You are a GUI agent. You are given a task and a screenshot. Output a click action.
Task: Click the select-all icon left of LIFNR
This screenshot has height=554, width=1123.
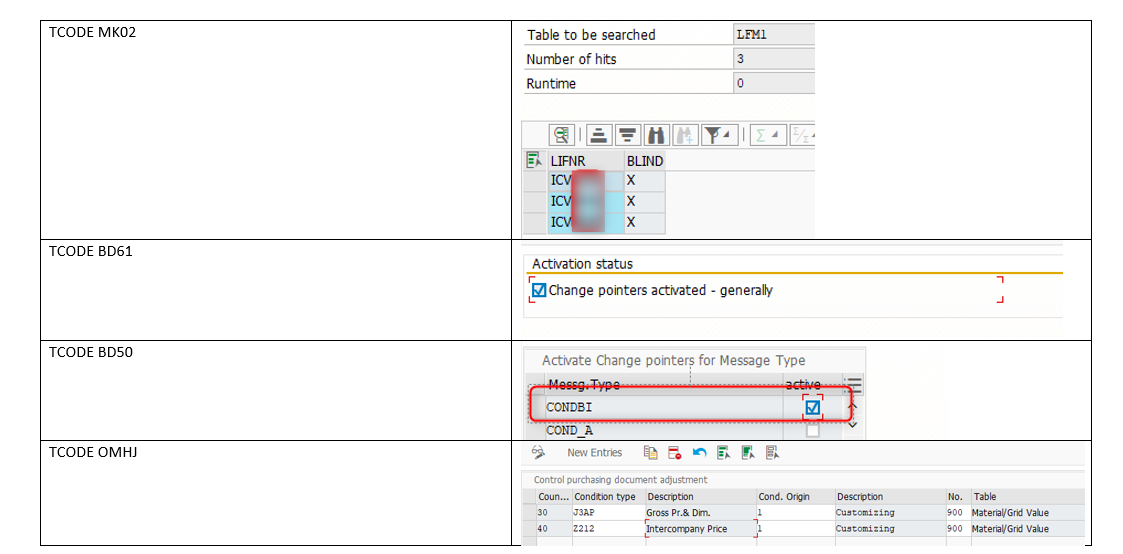tap(533, 160)
